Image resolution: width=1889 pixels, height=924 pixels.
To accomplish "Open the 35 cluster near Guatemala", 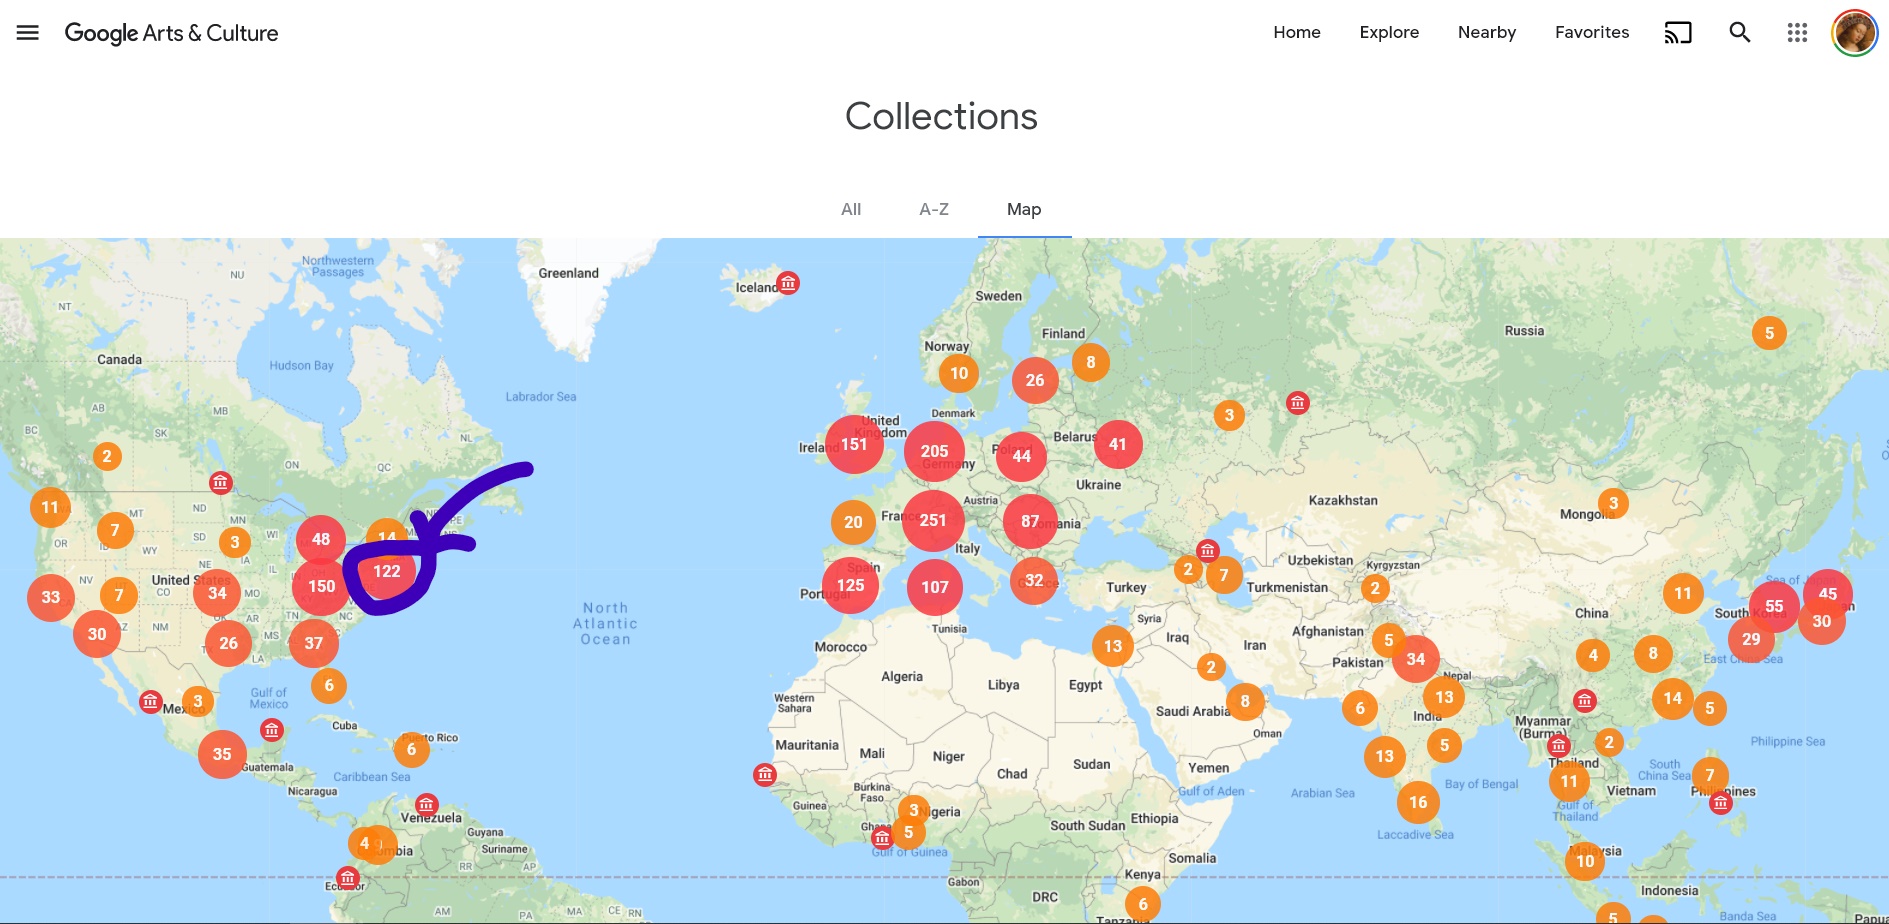I will (x=222, y=754).
